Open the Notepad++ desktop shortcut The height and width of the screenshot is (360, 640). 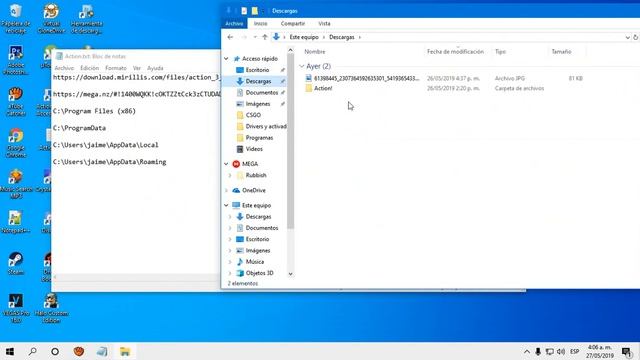coord(16,222)
